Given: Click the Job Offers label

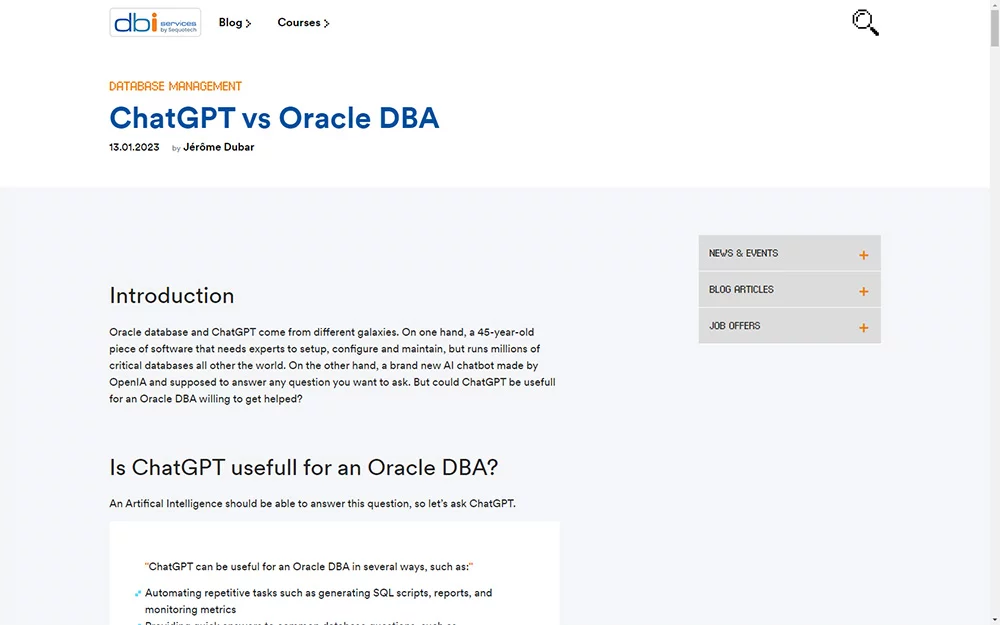Looking at the screenshot, I should [x=735, y=326].
